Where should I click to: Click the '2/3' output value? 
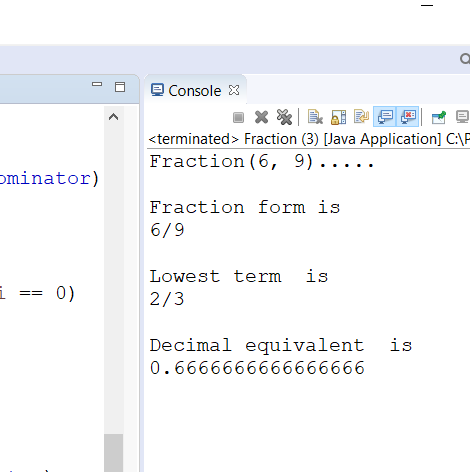pyautogui.click(x=167, y=299)
